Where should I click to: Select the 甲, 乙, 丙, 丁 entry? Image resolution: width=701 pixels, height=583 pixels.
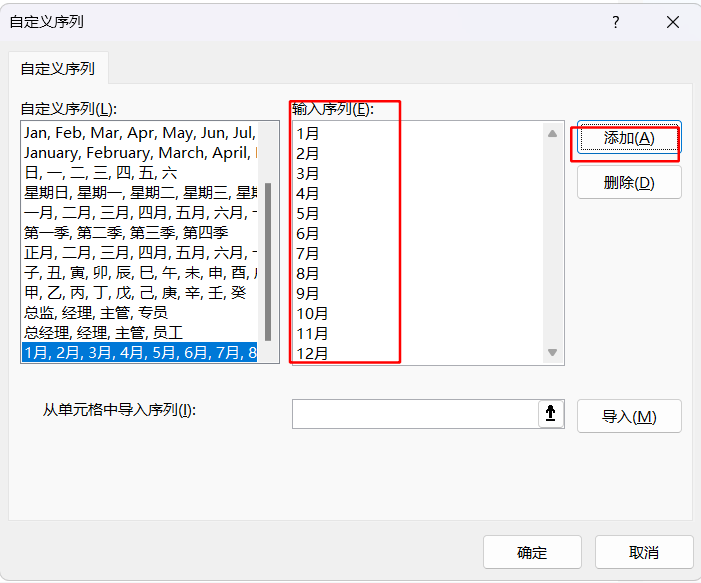coord(139,293)
